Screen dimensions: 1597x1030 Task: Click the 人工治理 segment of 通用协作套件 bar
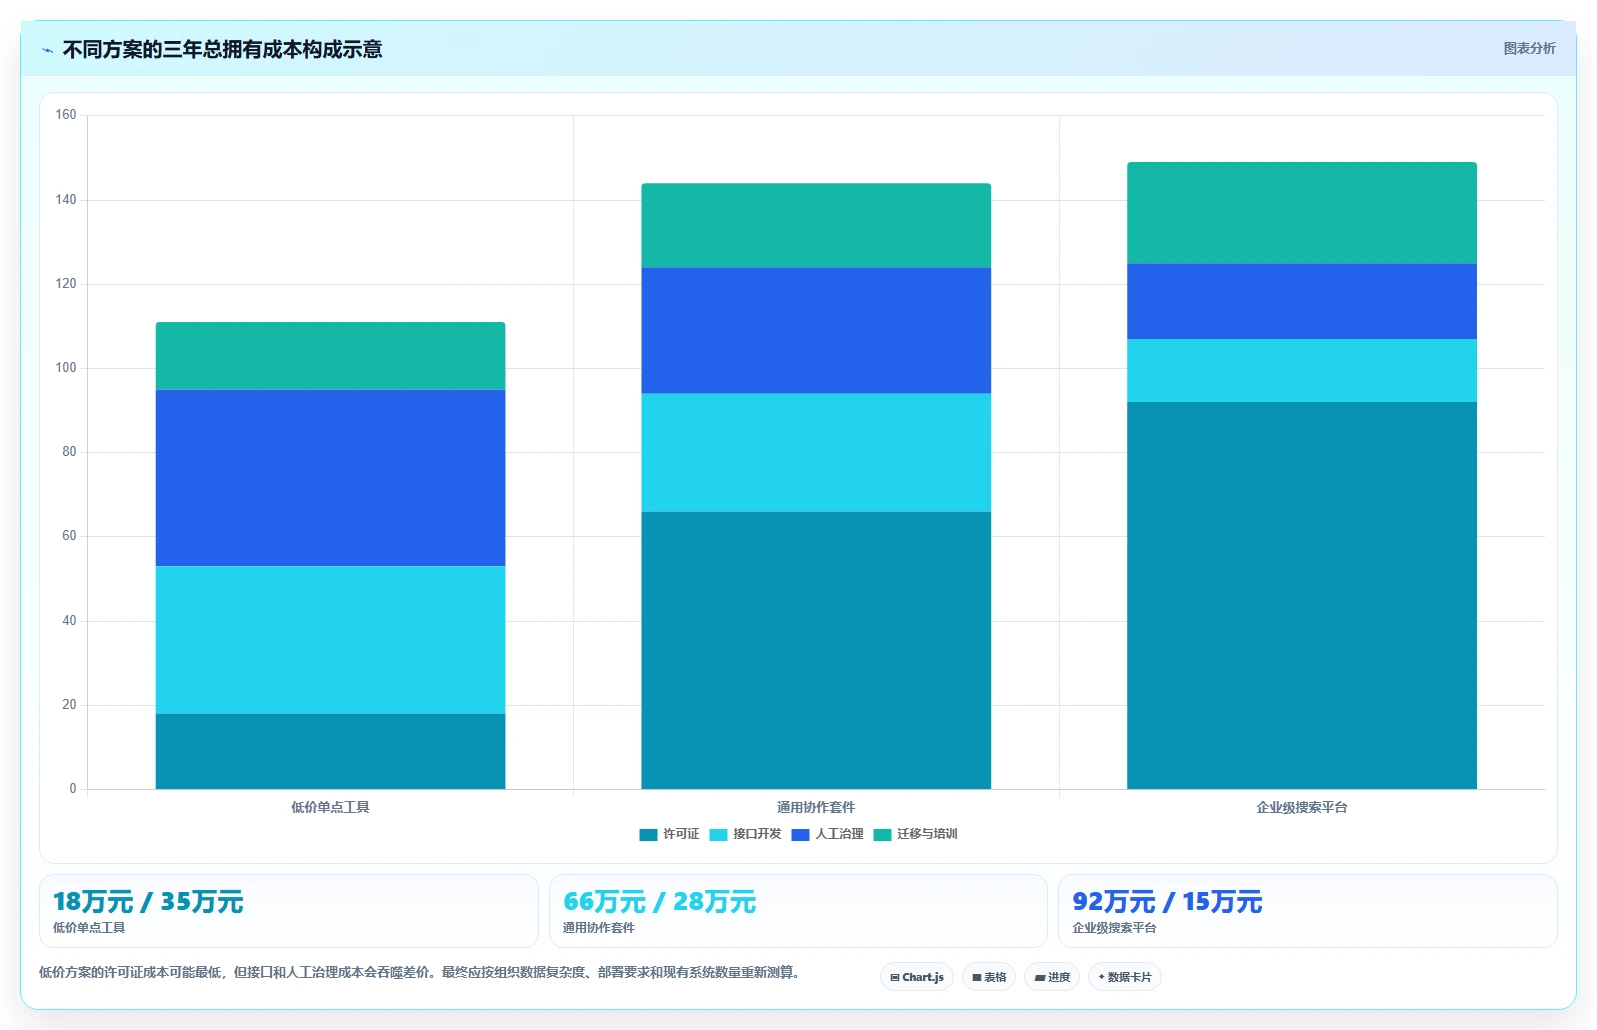(816, 331)
